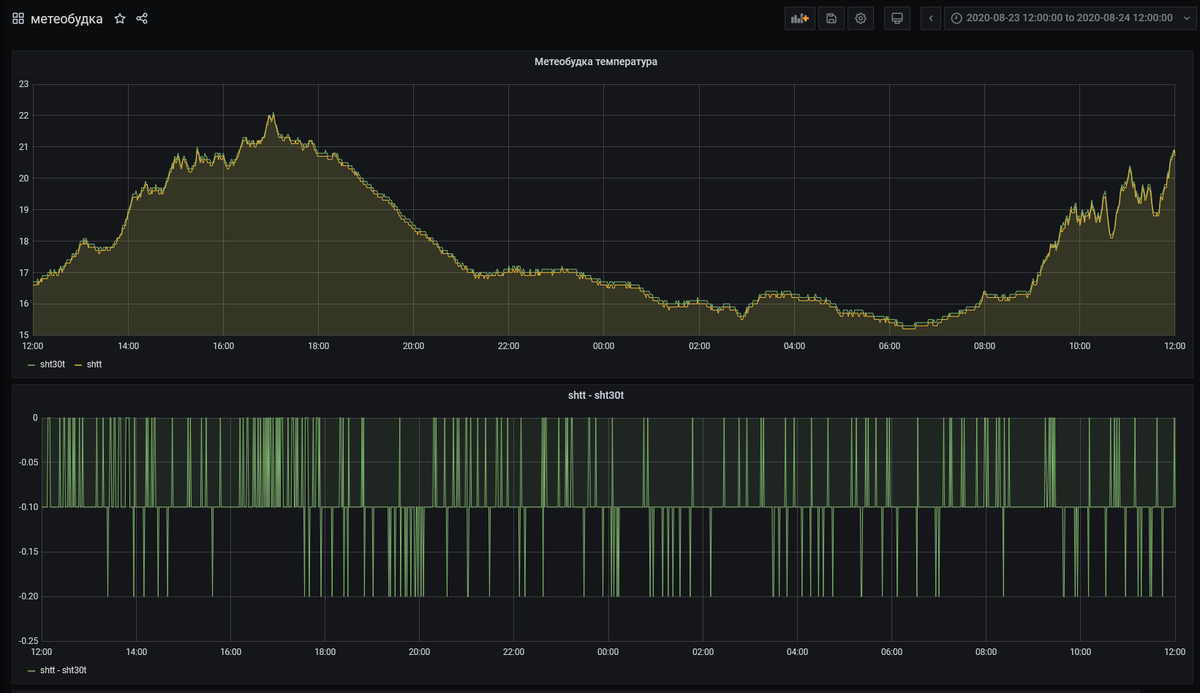Viewport: 1200px width, 693px height.
Task: Star the метеобудка dashboard
Action: click(x=120, y=18)
